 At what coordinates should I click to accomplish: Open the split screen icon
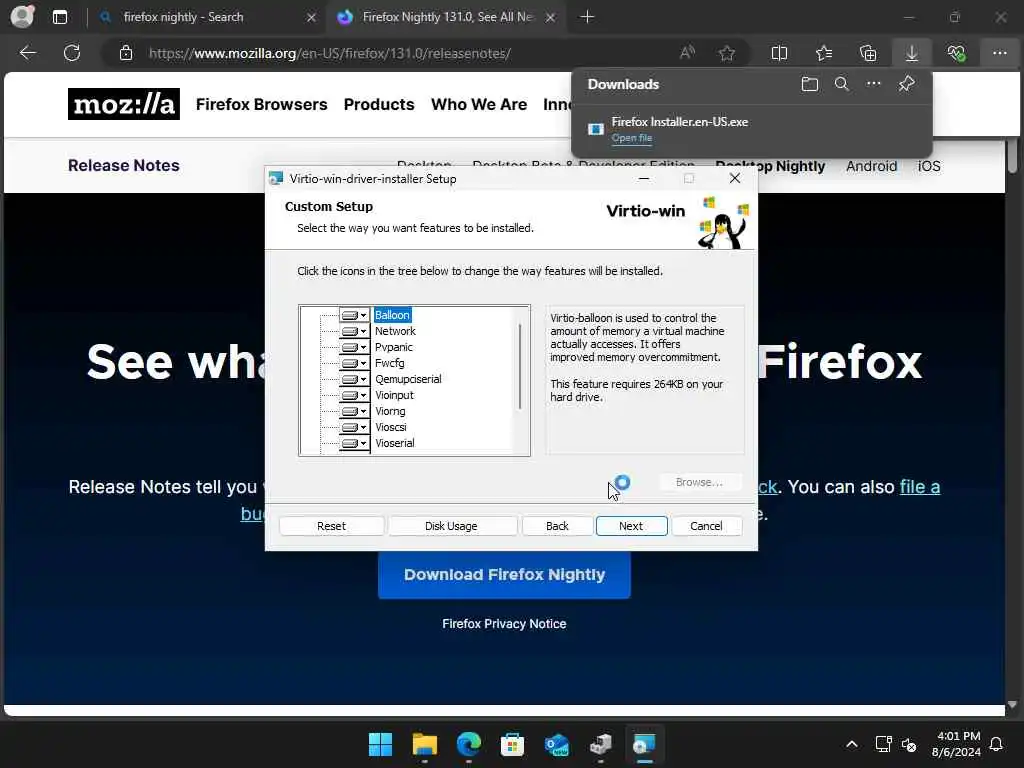click(x=779, y=53)
